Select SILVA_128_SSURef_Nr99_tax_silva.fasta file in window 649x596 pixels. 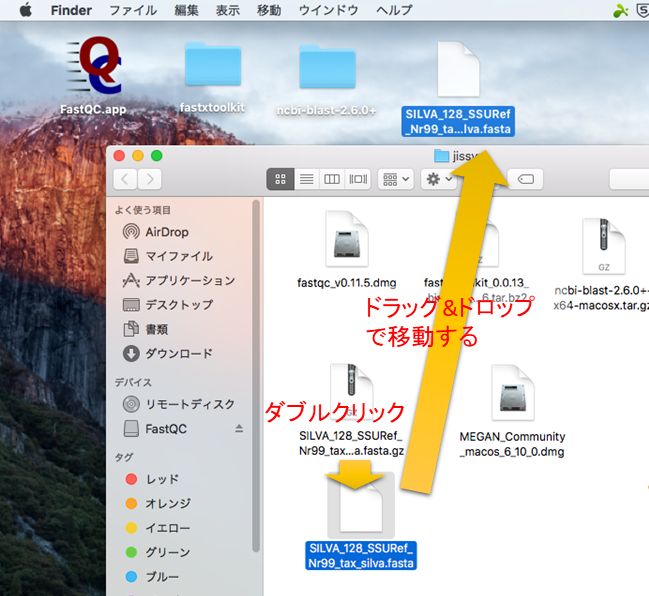(x=361, y=505)
